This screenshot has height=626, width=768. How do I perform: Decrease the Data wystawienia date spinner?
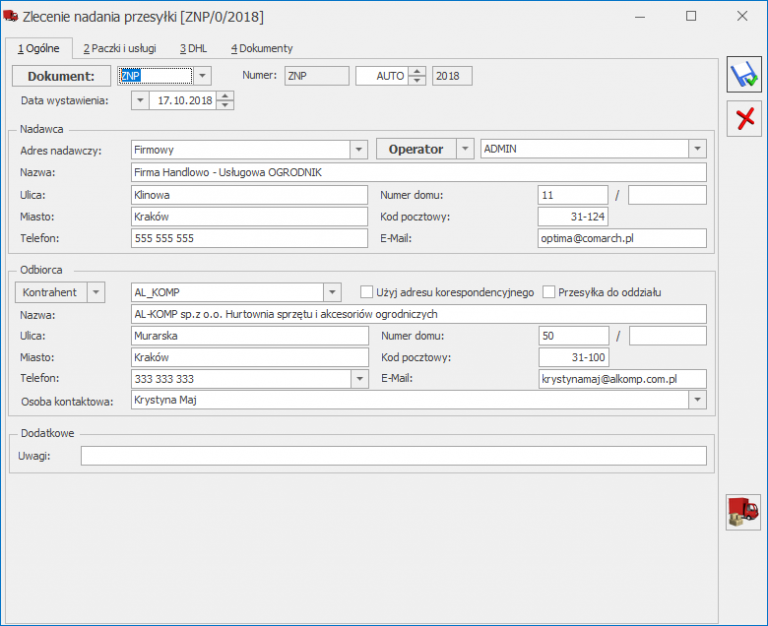[225, 105]
